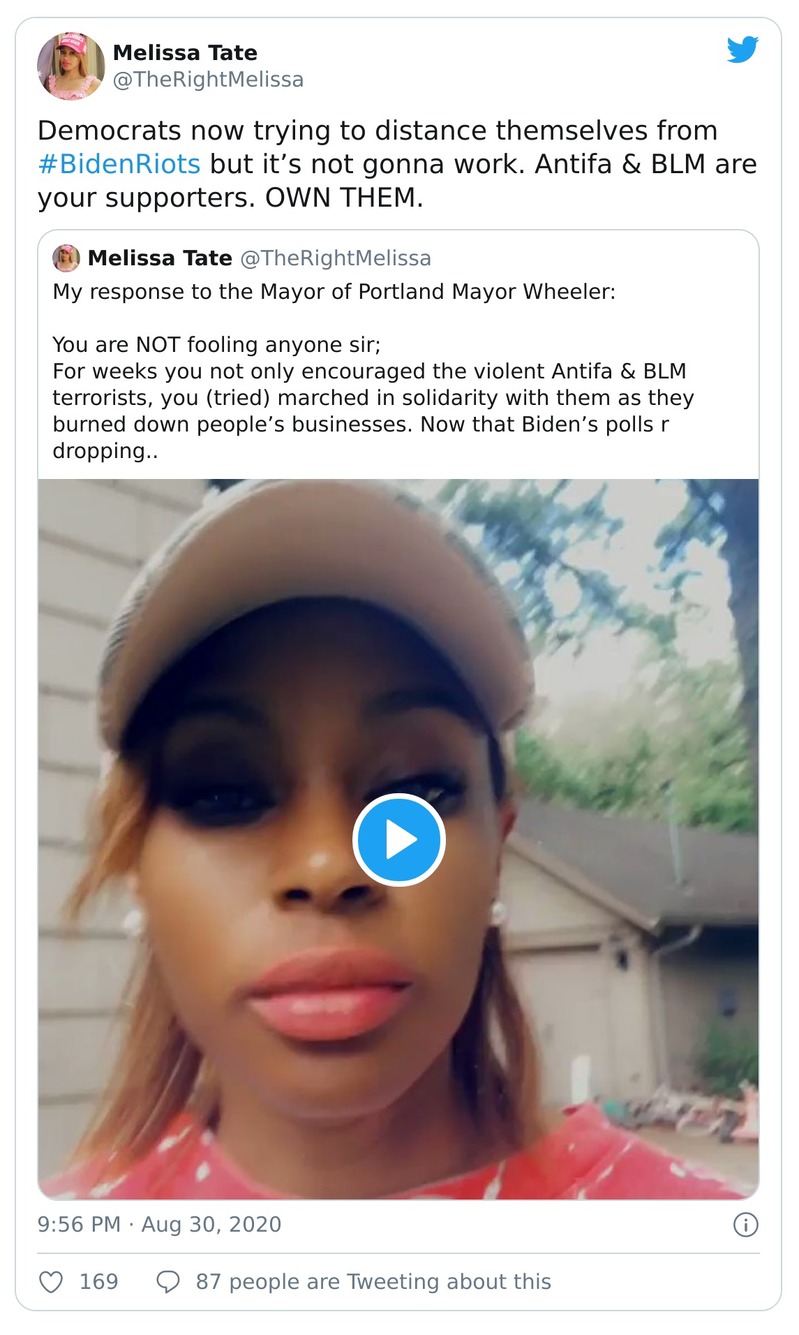The width and height of the screenshot is (799, 1335).
Task: Click the 169 likes count
Action: [x=98, y=1281]
